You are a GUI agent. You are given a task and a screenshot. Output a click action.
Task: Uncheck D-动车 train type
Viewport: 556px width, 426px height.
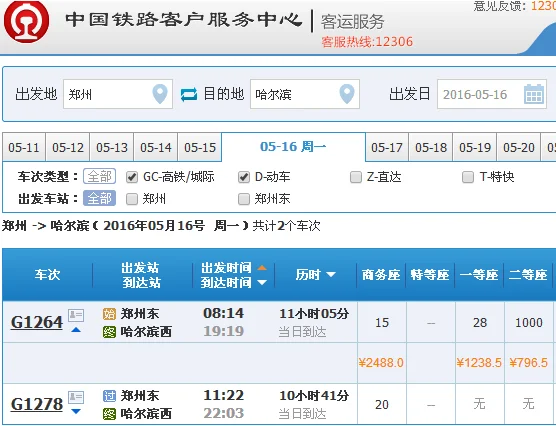tap(244, 177)
